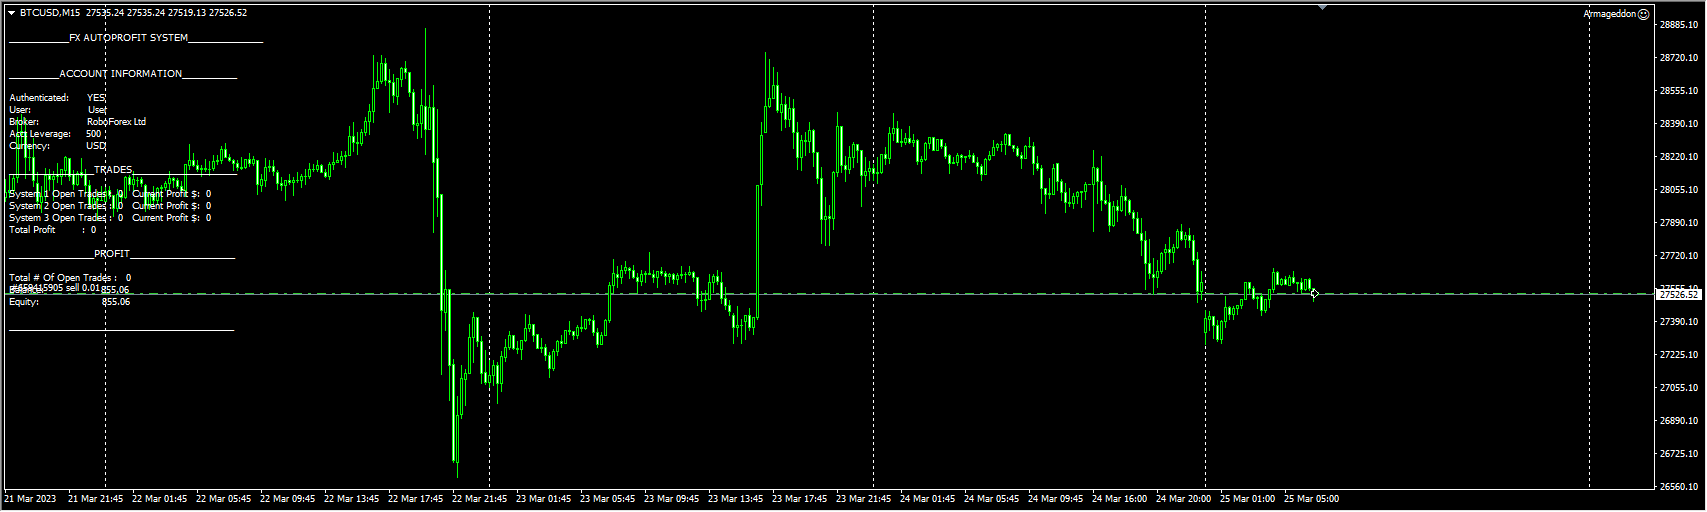Click the 28555.10 price axis label
The height and width of the screenshot is (512, 1707).
tap(1679, 91)
